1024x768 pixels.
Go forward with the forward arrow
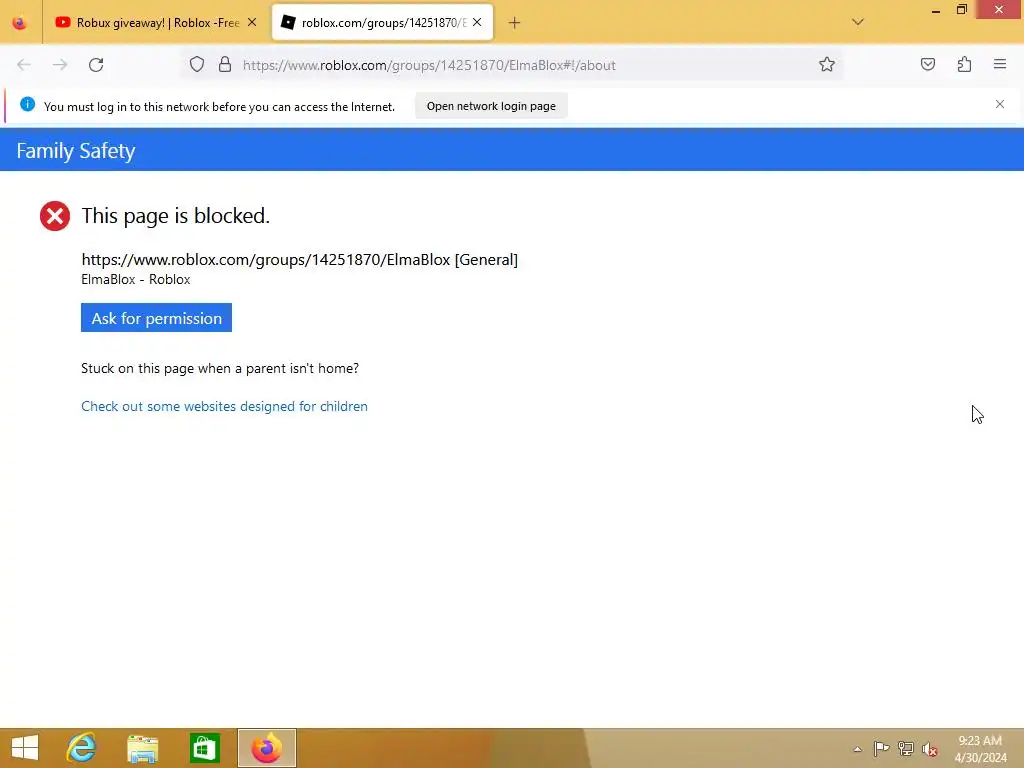coord(60,65)
